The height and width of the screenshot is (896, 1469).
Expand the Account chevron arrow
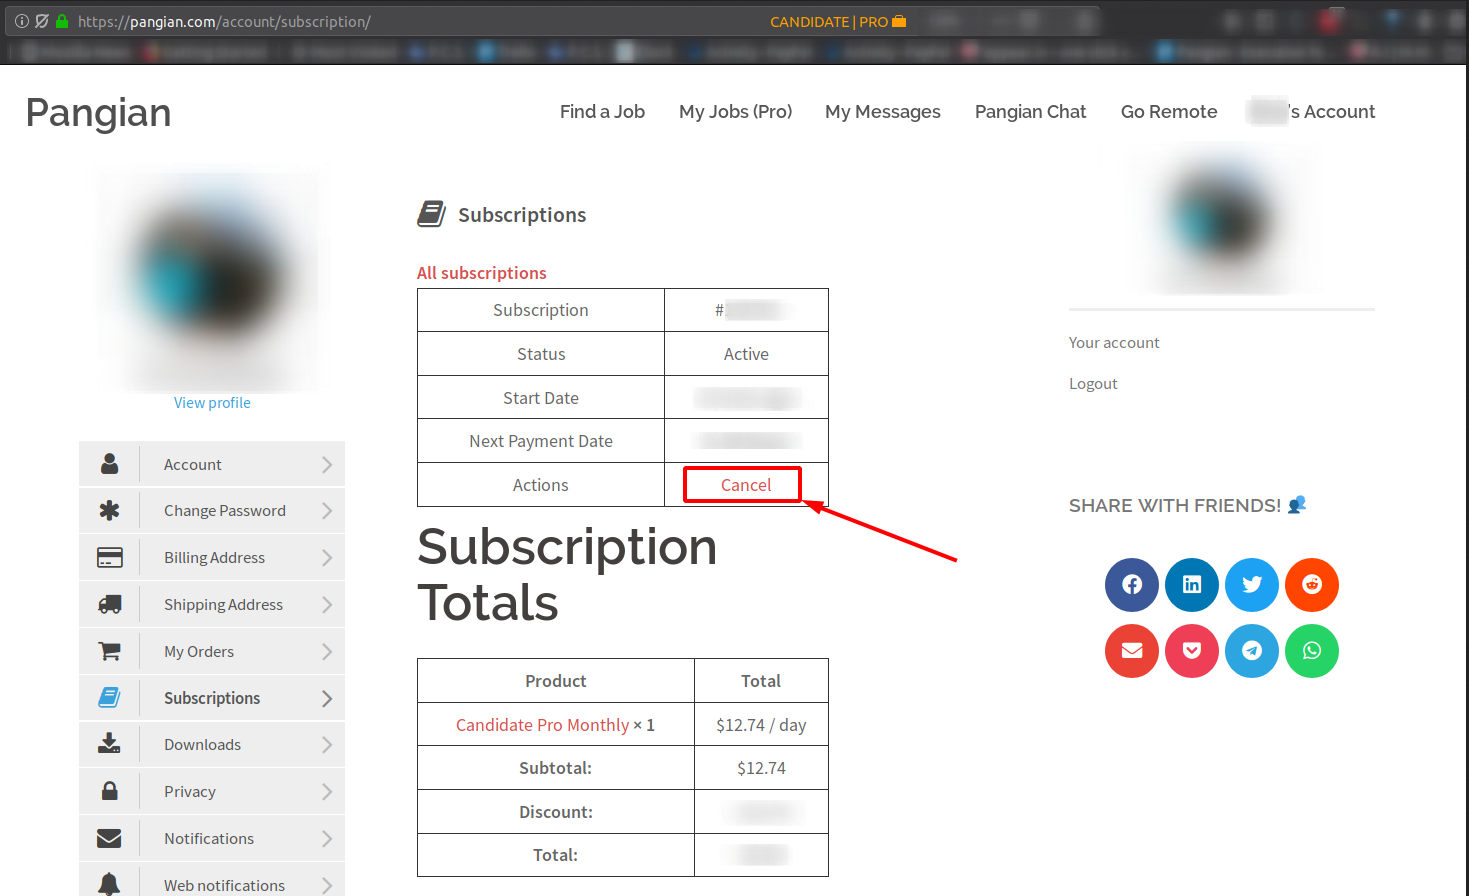(x=327, y=465)
